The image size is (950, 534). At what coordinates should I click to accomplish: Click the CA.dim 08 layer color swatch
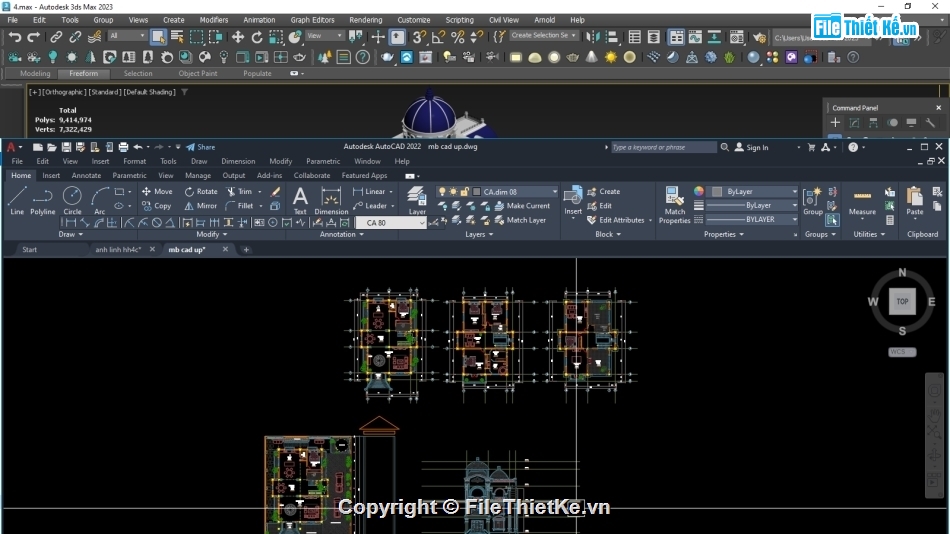476,192
